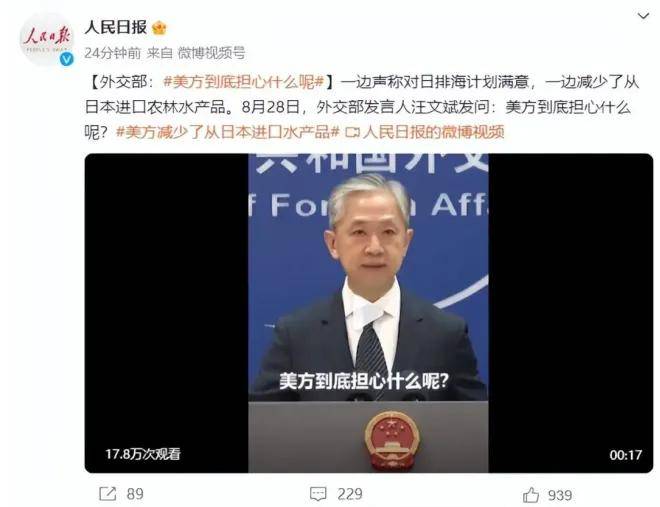The image size is (660, 507).
Task: Click the 人民日报 profile avatar
Action: pos(47,39)
